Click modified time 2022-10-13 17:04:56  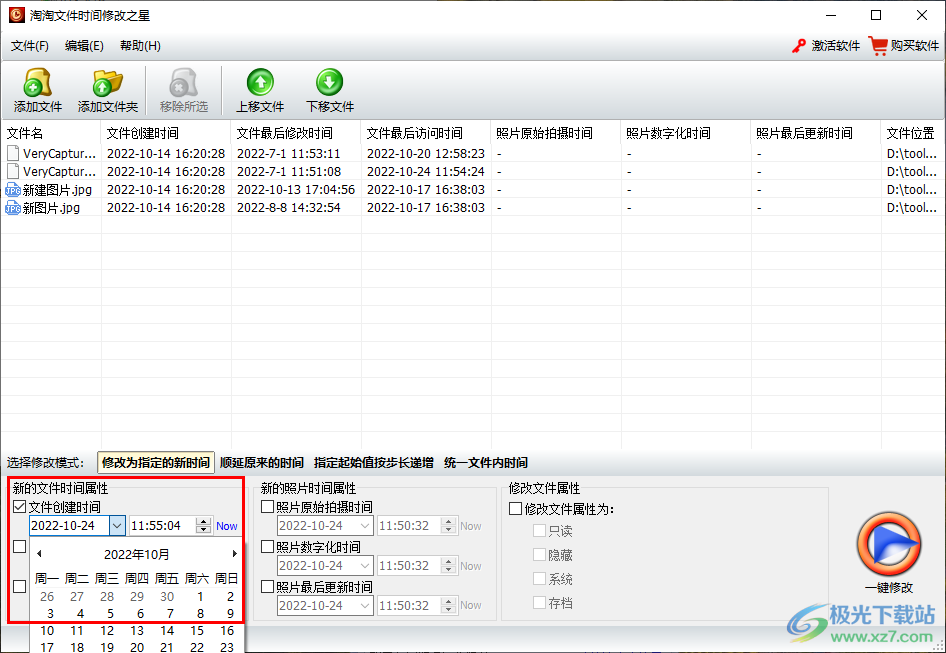point(296,190)
